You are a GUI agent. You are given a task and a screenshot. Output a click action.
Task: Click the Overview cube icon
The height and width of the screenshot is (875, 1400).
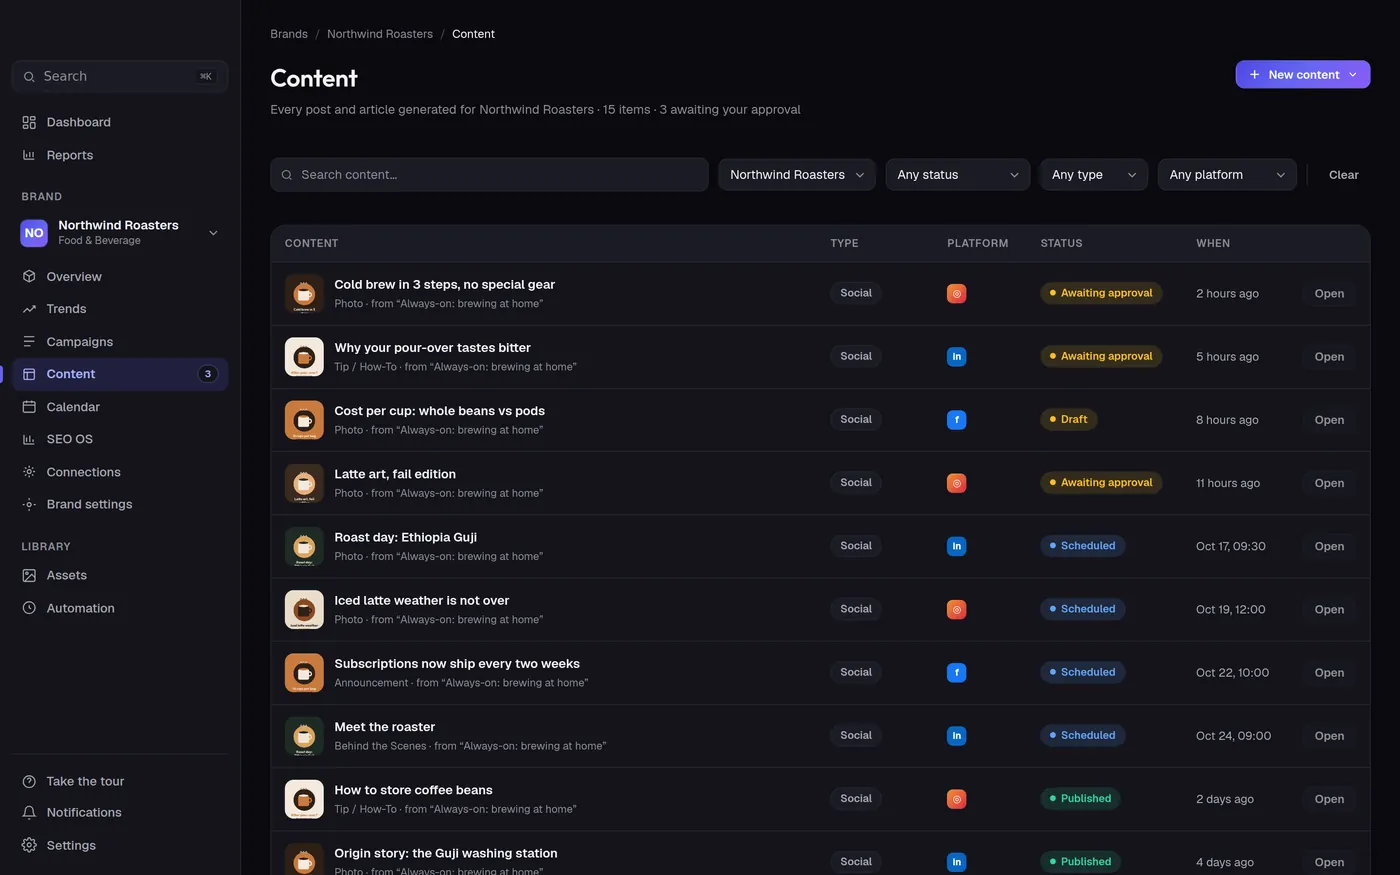(x=29, y=276)
